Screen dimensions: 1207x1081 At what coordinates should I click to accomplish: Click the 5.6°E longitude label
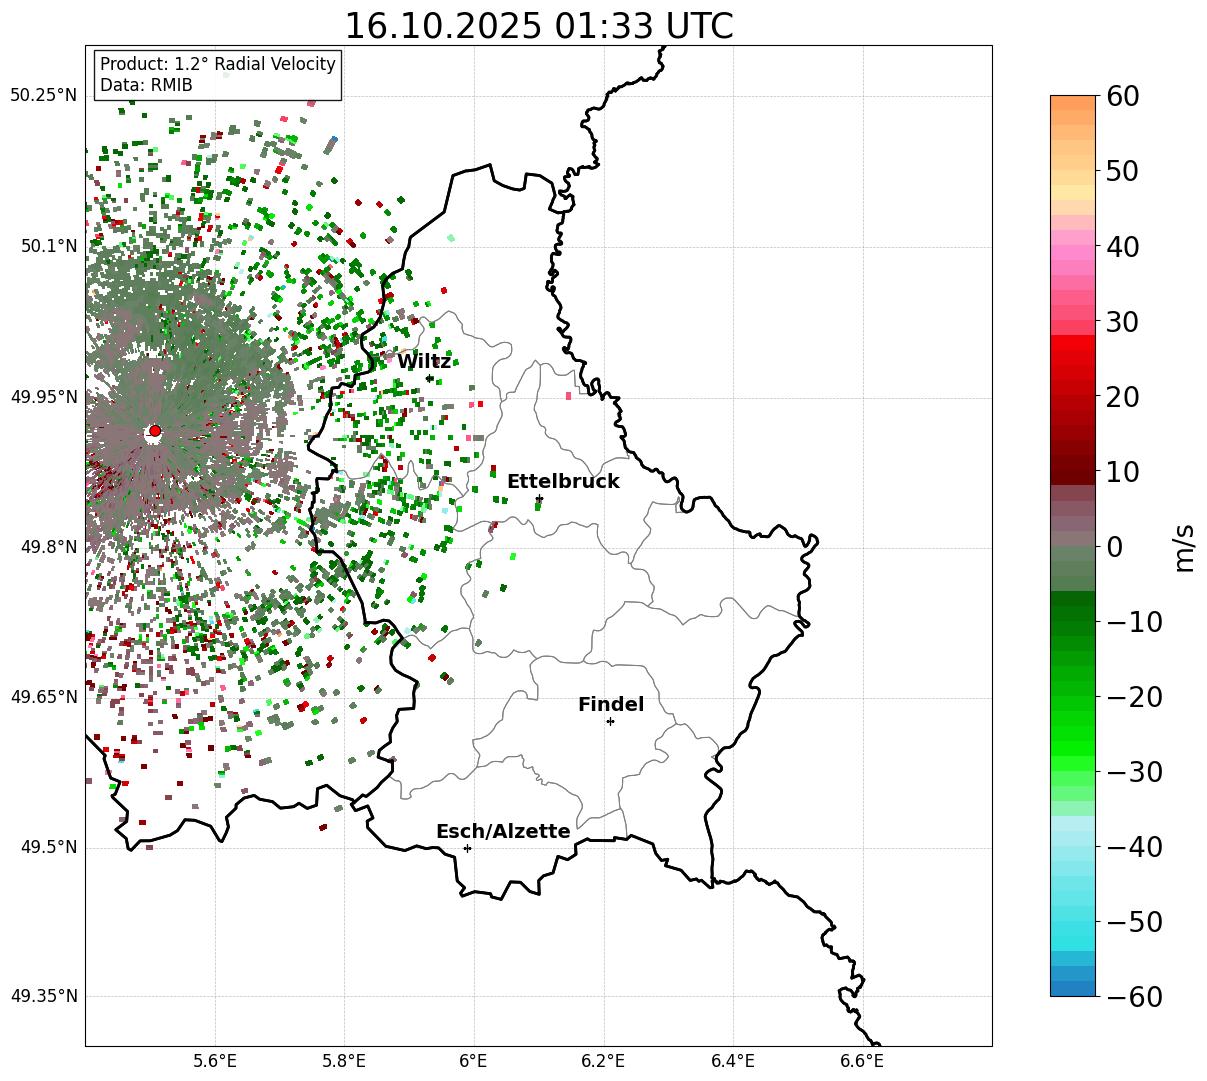[x=215, y=1060]
